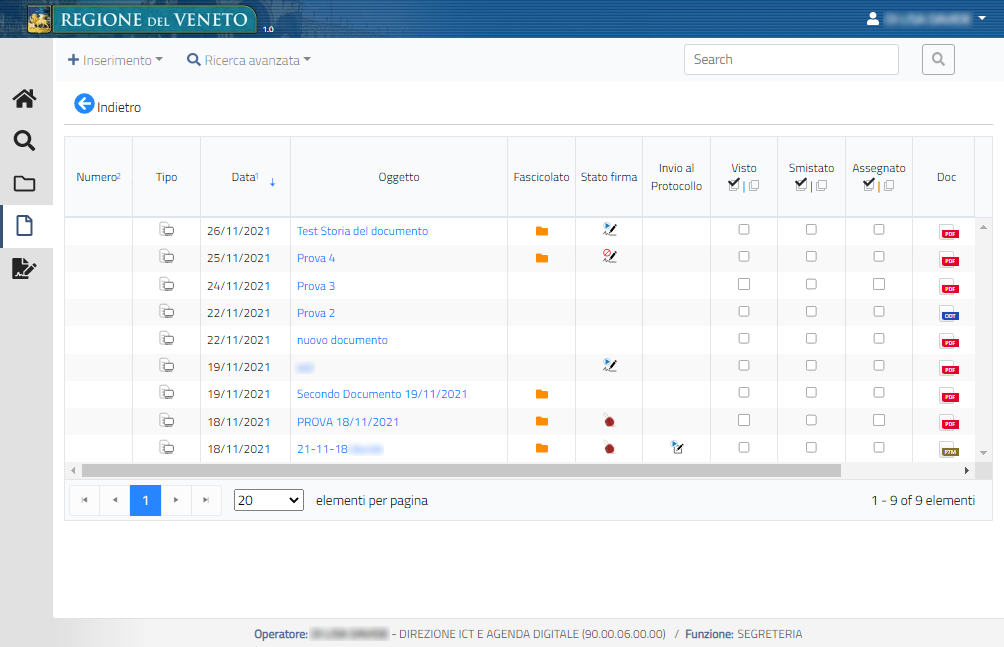Open the PROVA 18/11/2021 link

pyautogui.click(x=348, y=422)
